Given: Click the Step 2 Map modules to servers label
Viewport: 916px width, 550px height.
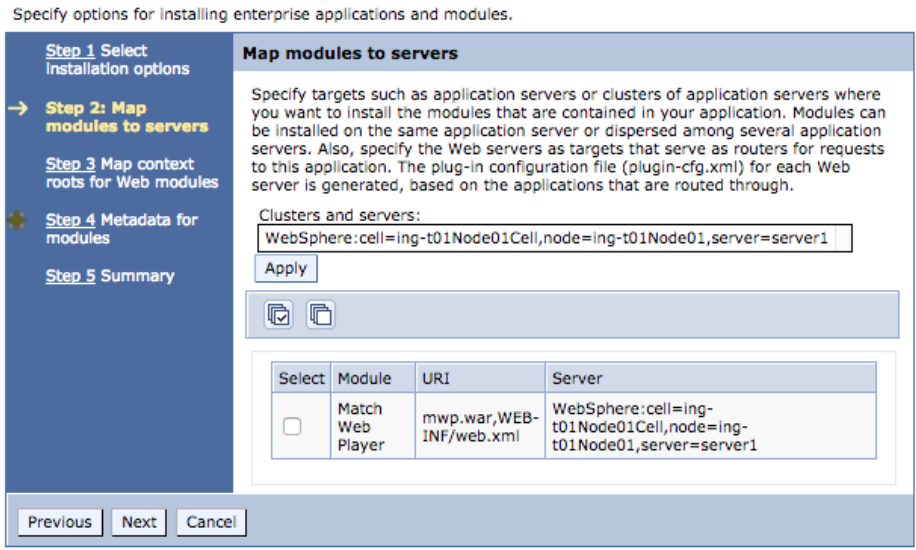Looking at the screenshot, I should tap(127, 117).
